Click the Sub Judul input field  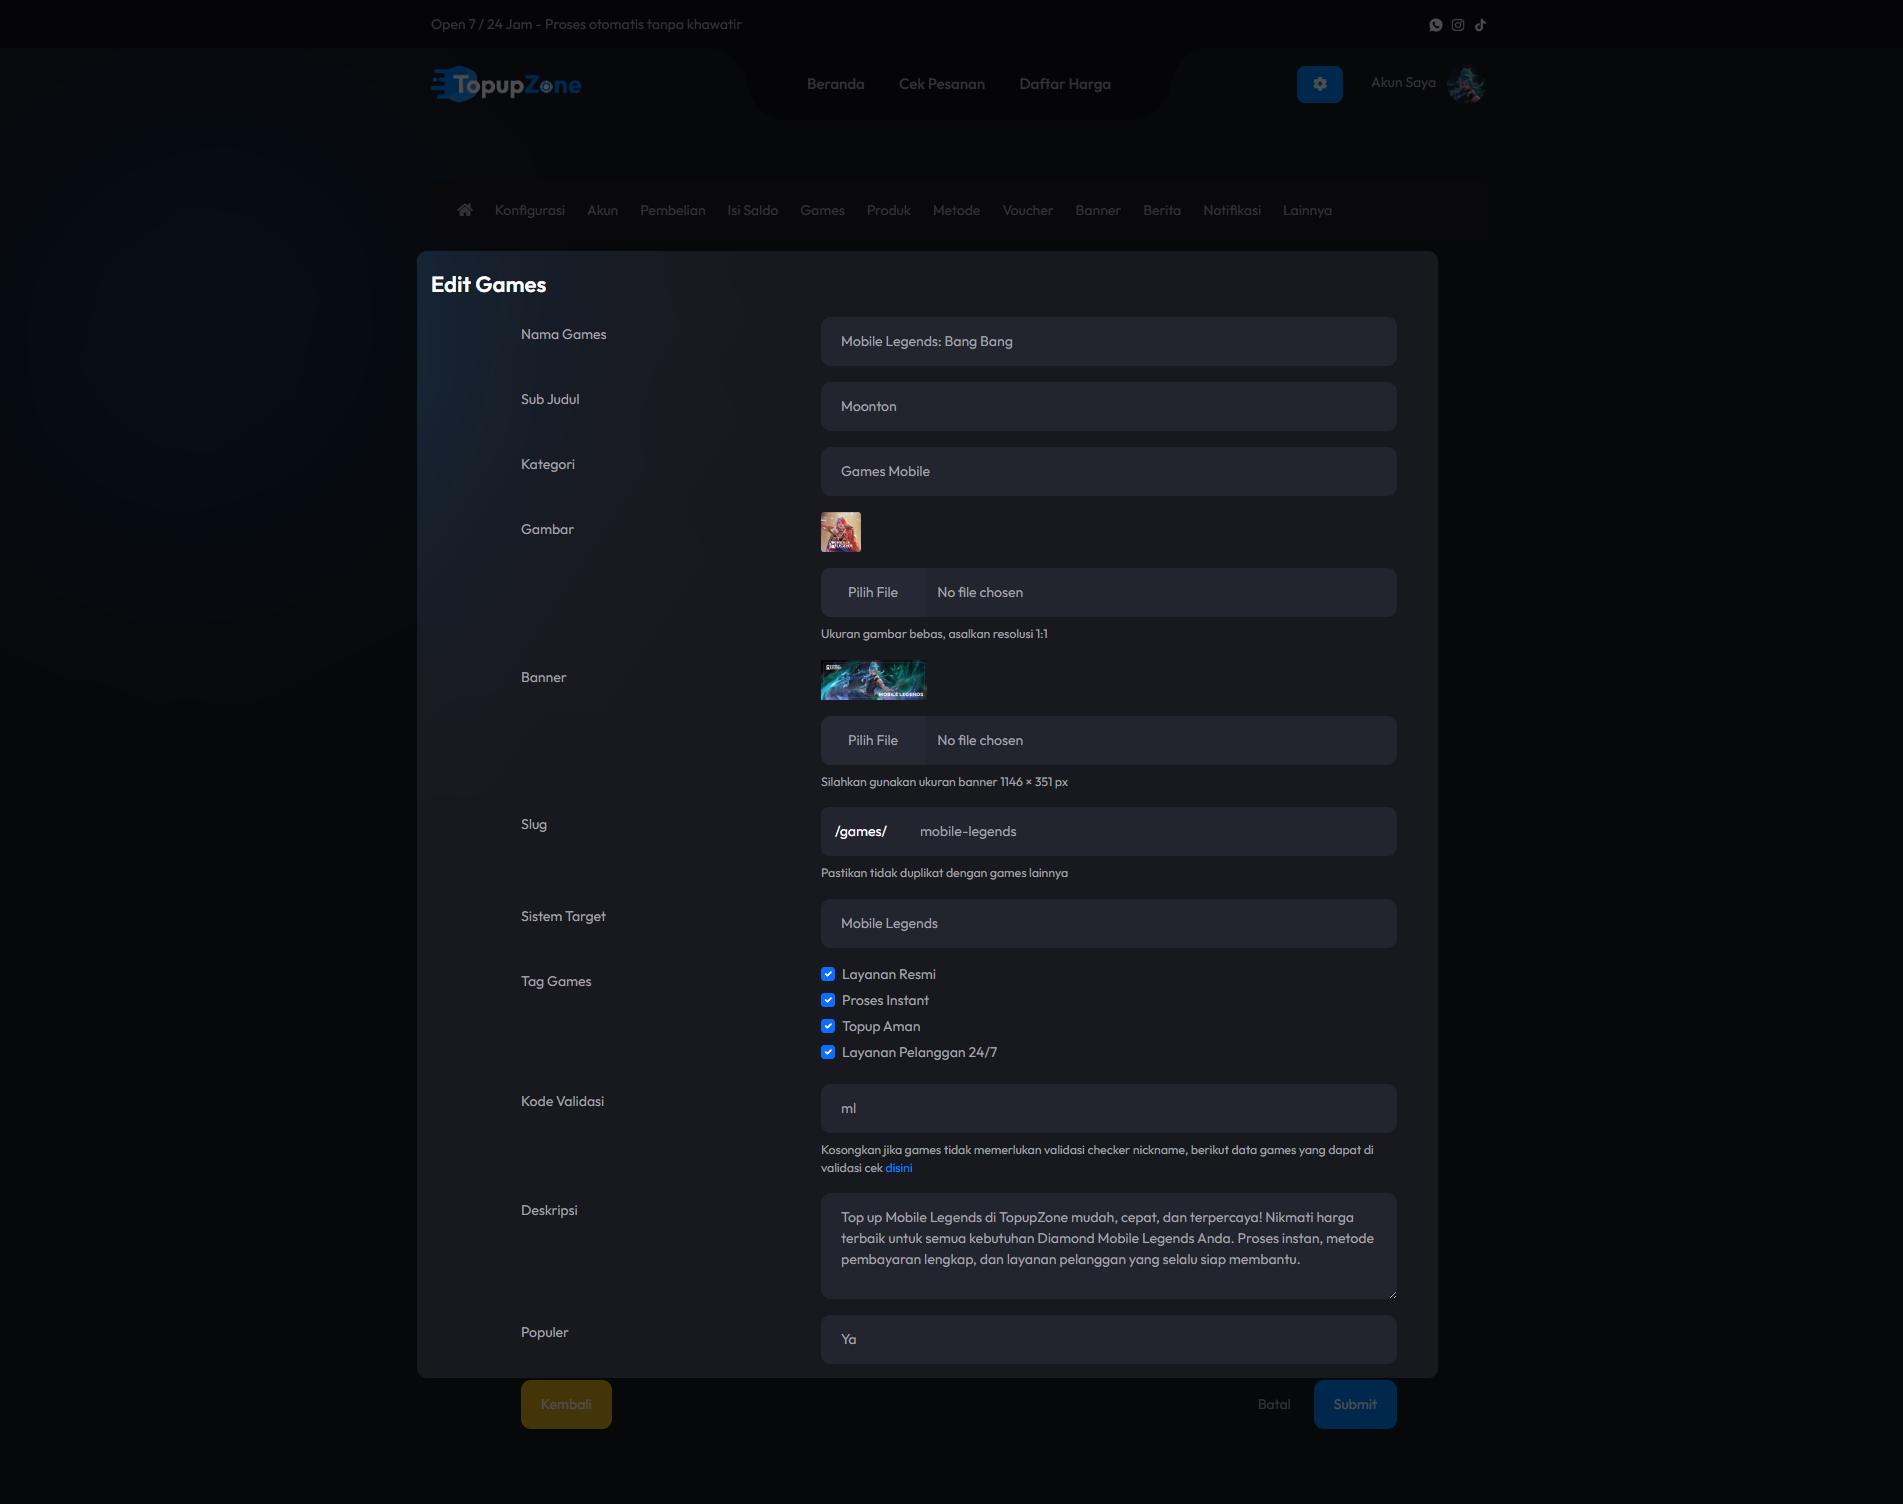(x=1109, y=406)
